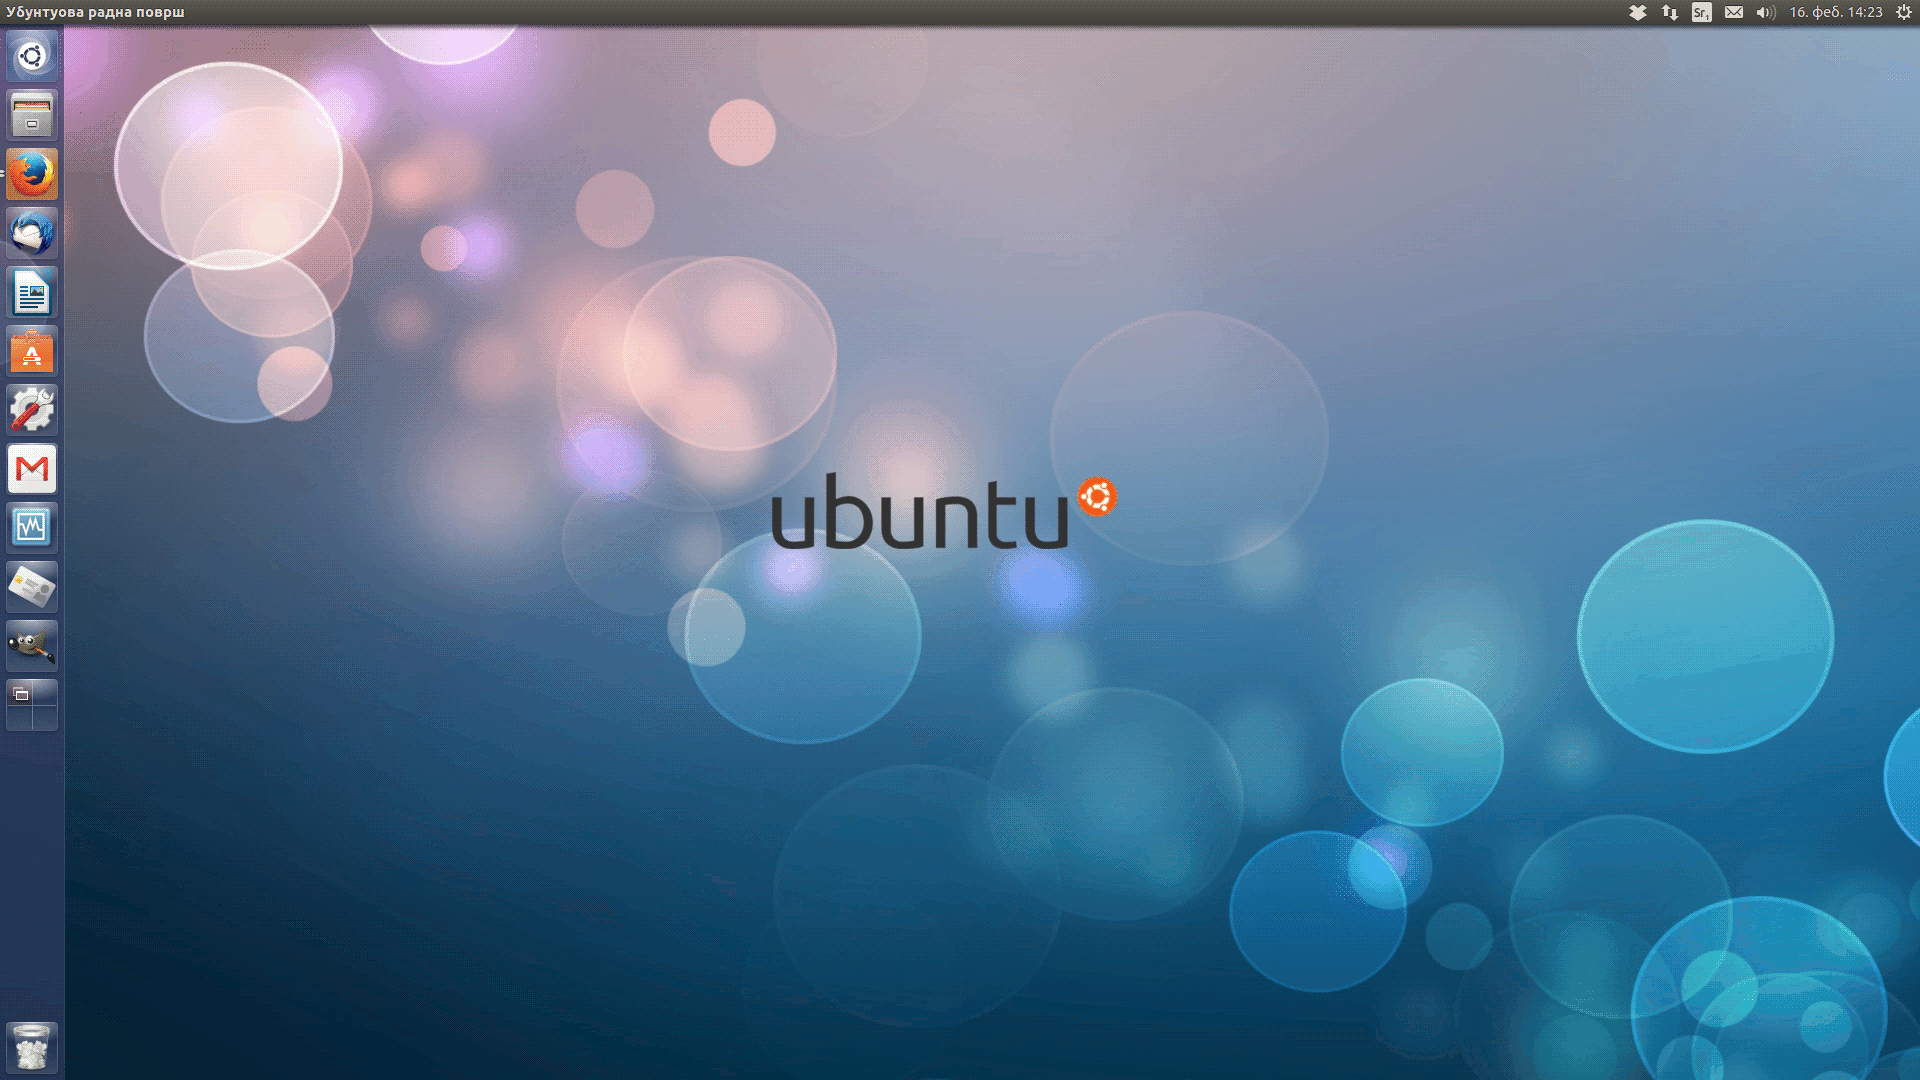Open the messaging envelope indicator

(x=1734, y=12)
